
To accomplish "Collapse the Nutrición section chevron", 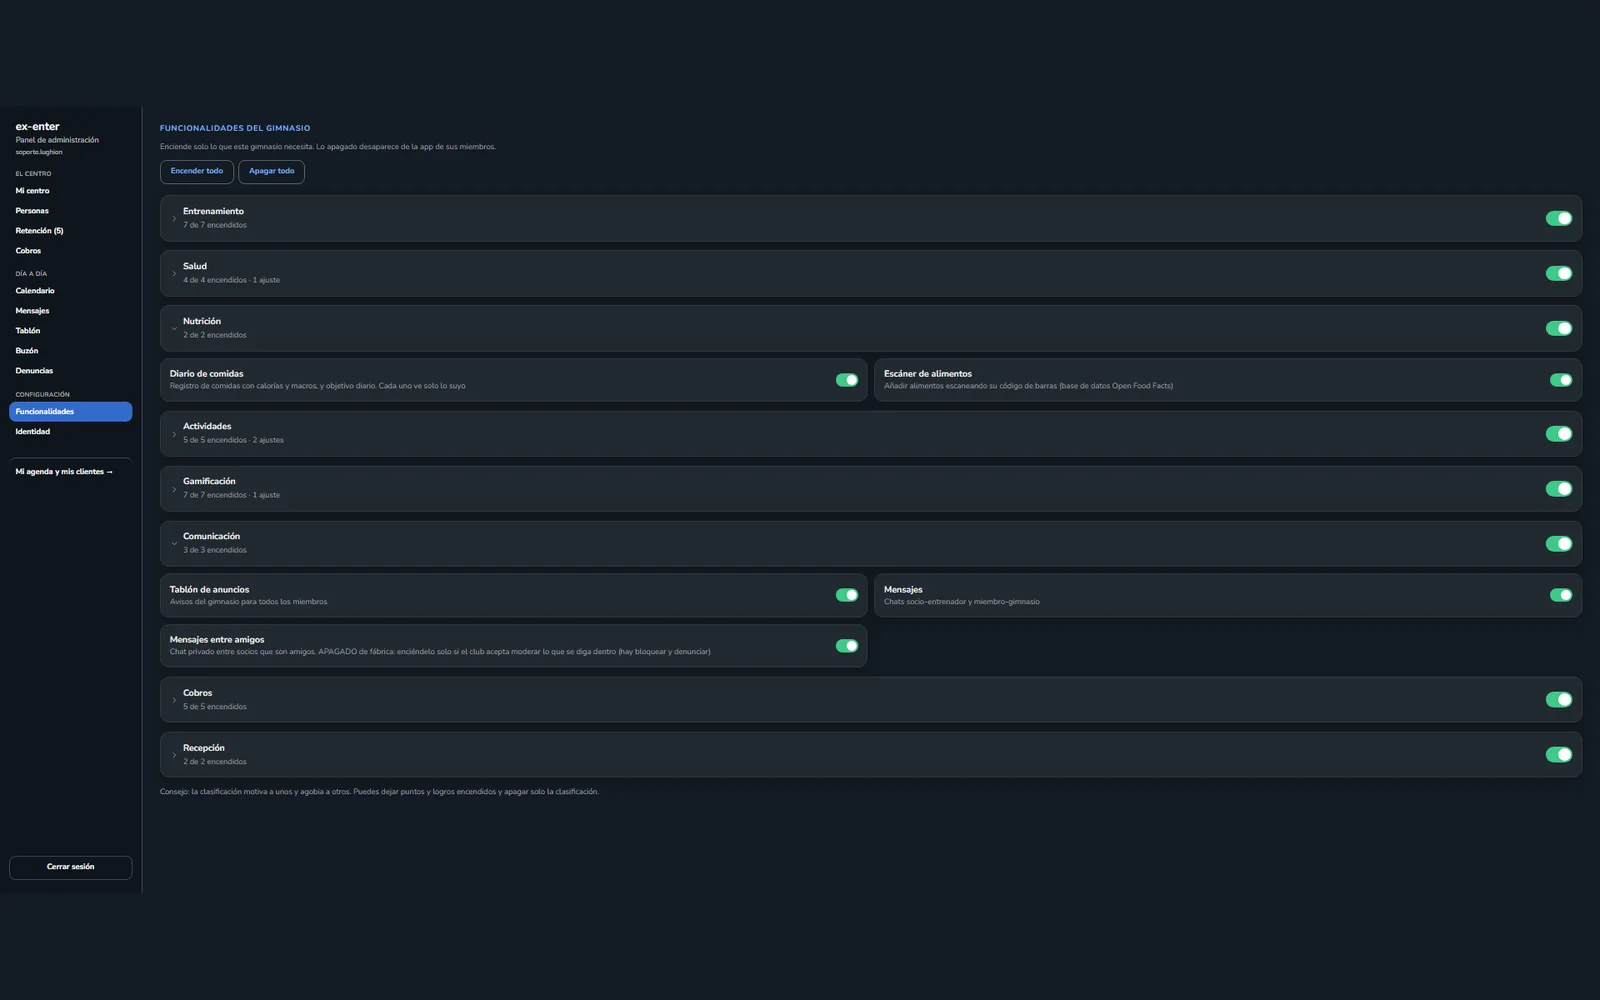I will (174, 328).
